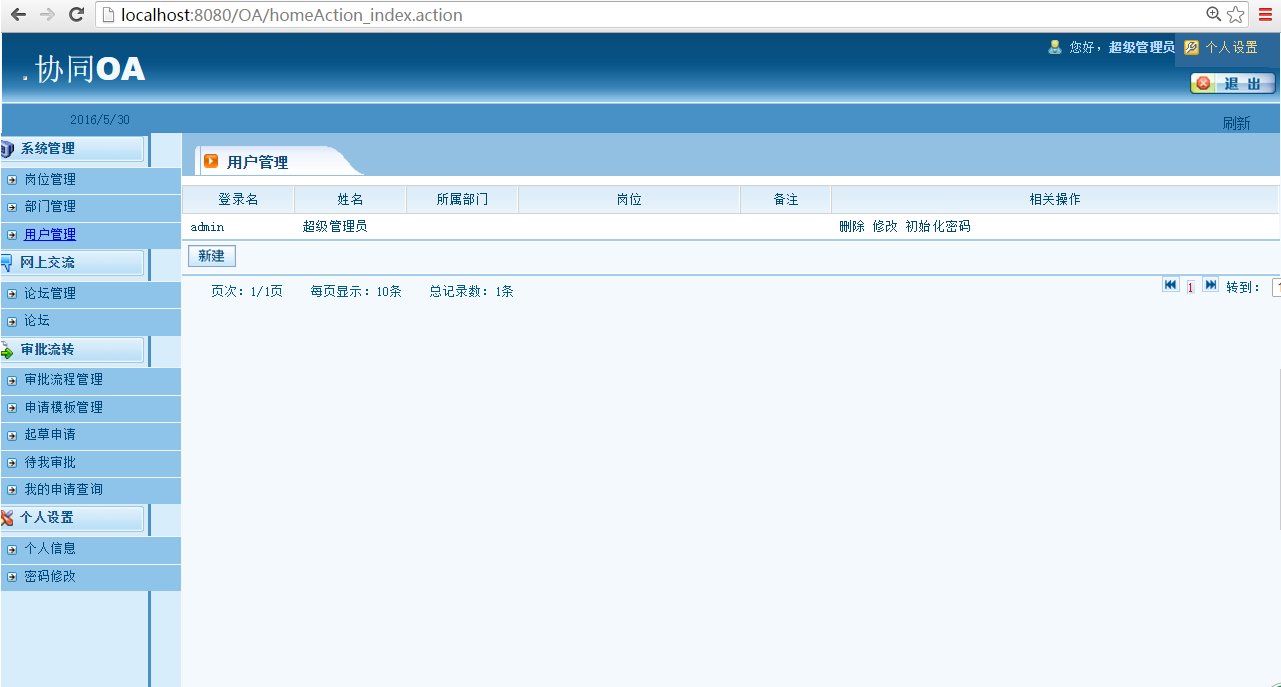Screen dimensions: 1281x687
Task: Expand 起草申请 using its plus icon
Action: (11, 434)
